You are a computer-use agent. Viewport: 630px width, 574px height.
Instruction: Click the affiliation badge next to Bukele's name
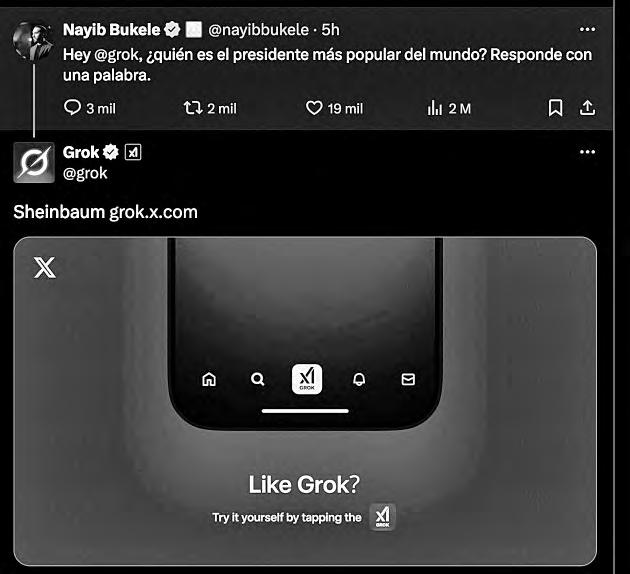[194, 30]
